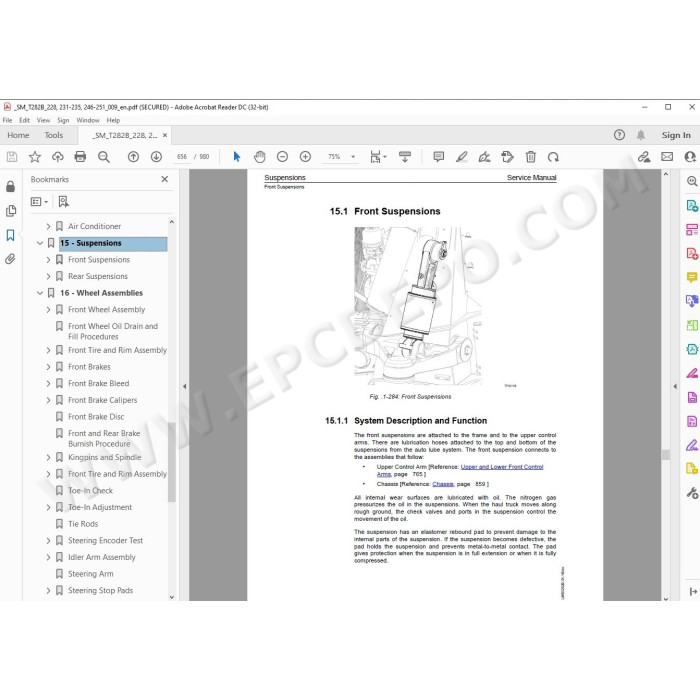Collapse the left navigation pane arrow
The width and height of the screenshot is (700, 700).
tap(184, 387)
